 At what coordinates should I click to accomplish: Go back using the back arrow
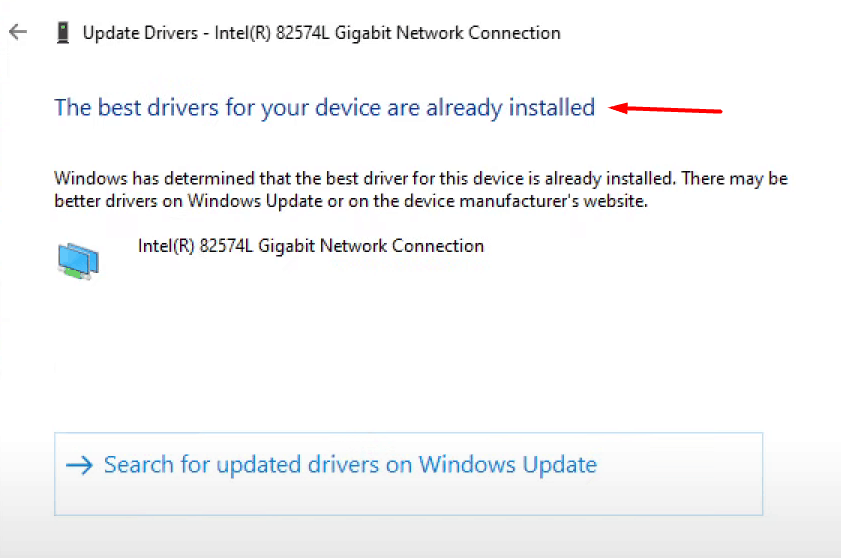coord(17,32)
